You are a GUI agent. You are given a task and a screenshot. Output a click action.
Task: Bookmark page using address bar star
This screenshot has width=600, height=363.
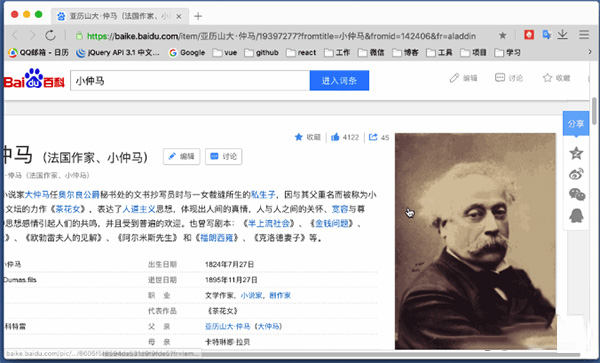pos(502,36)
